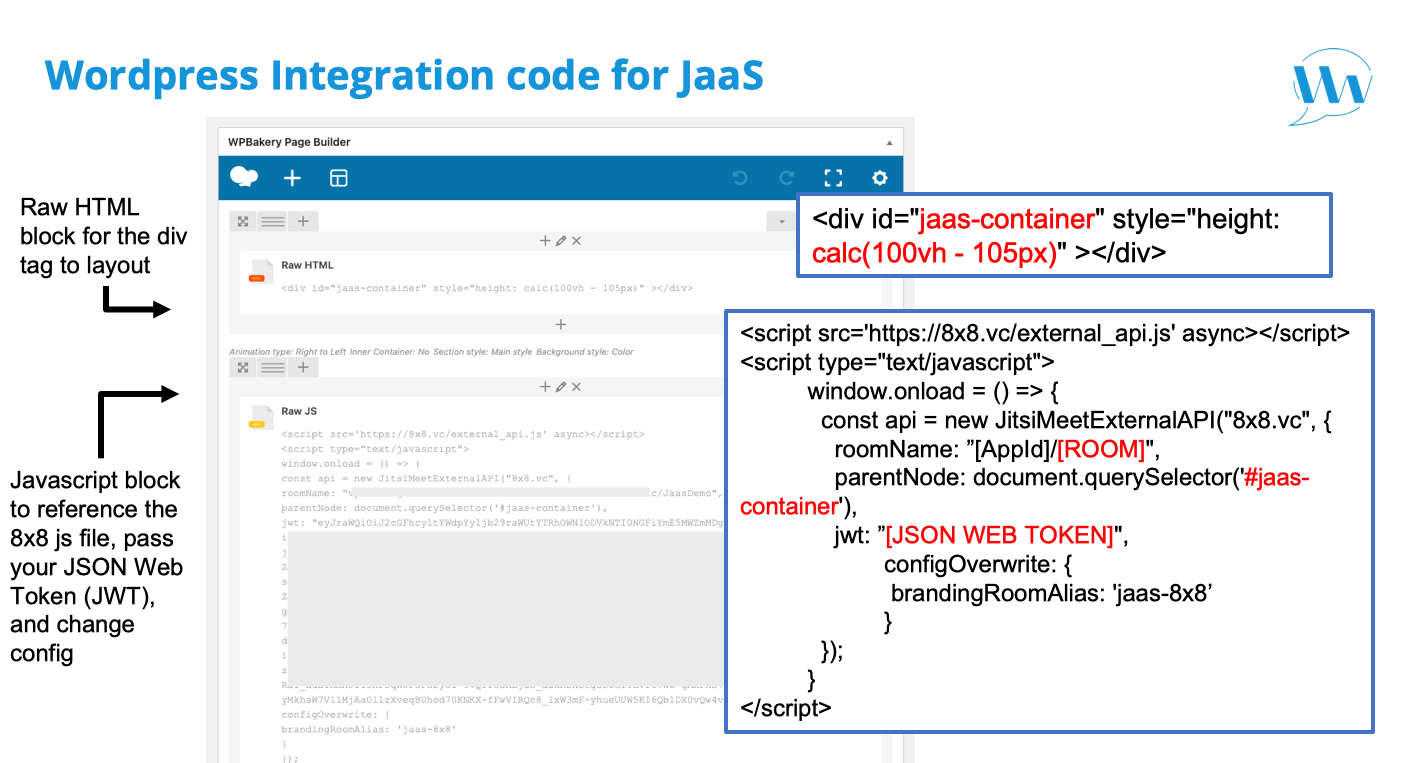Screen dimensions: 1409x763
Task: Click the Raw JS file icon
Action: tap(260, 417)
